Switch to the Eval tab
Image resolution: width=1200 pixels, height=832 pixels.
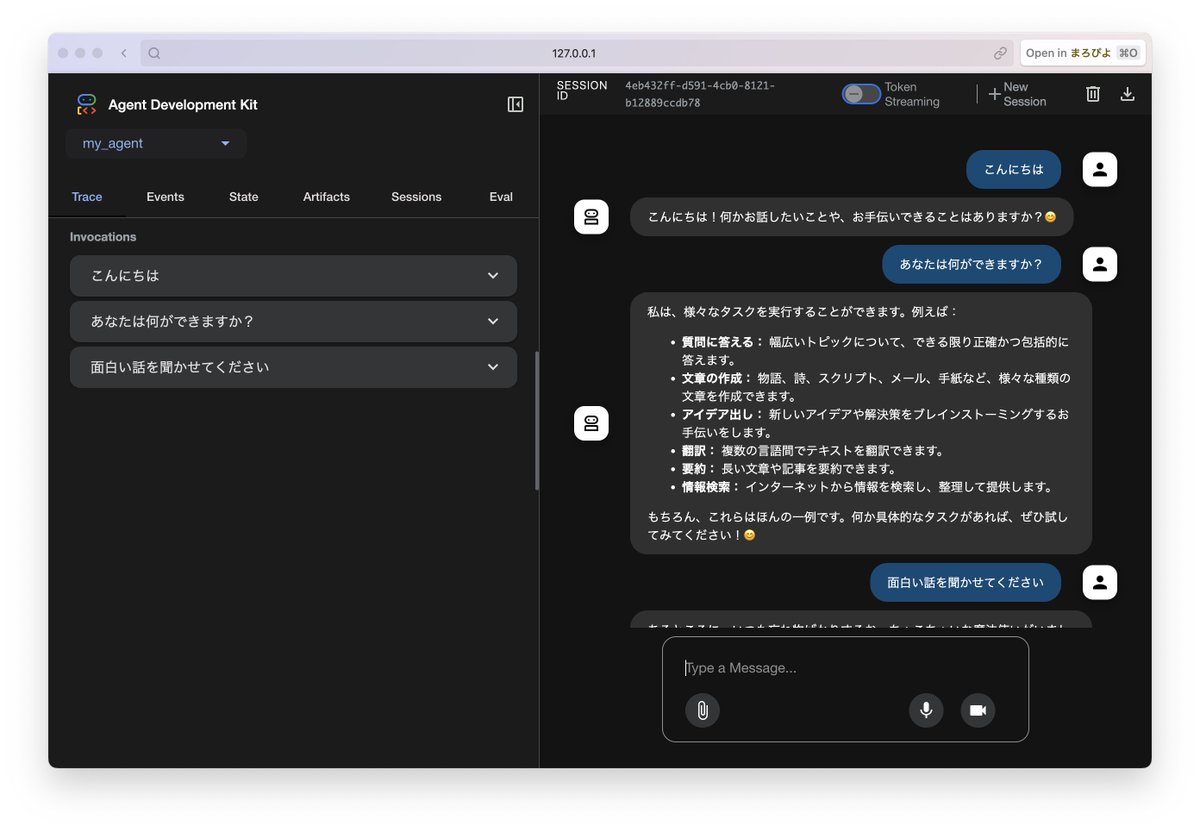(x=500, y=197)
